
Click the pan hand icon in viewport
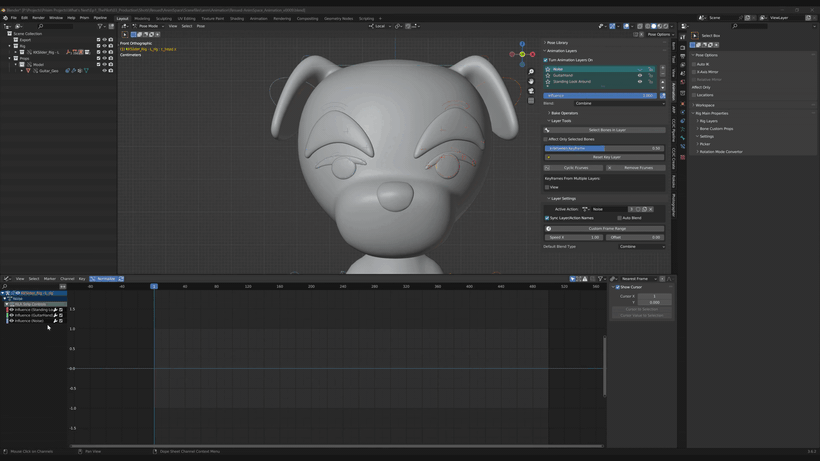(x=532, y=81)
